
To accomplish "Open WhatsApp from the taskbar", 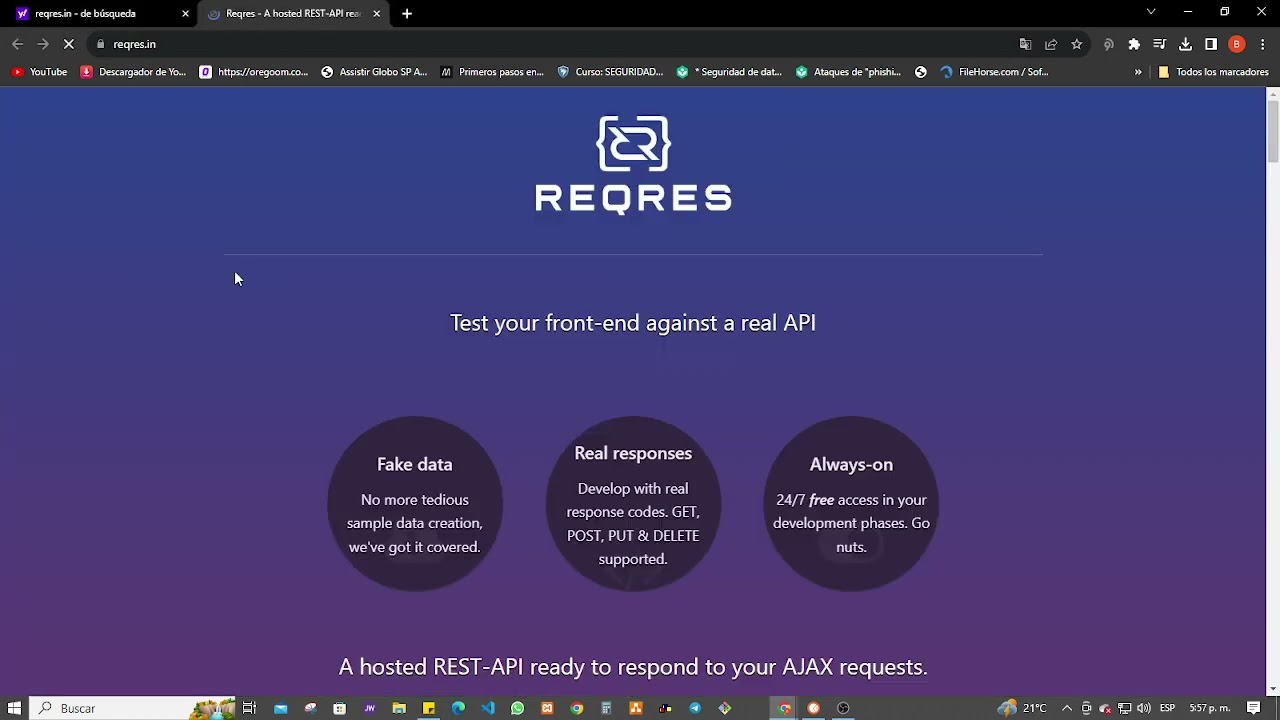I will (517, 708).
